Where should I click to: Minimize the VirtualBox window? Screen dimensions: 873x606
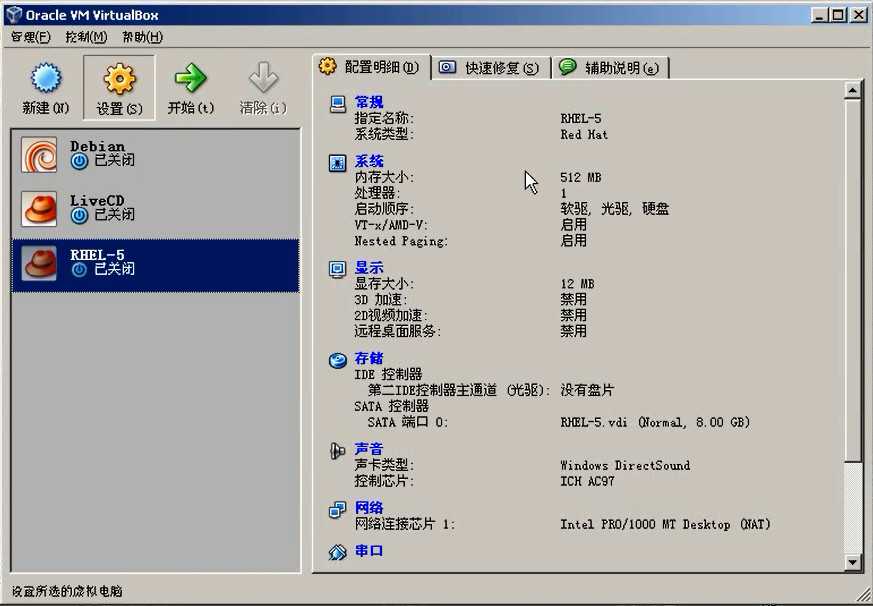(819, 15)
